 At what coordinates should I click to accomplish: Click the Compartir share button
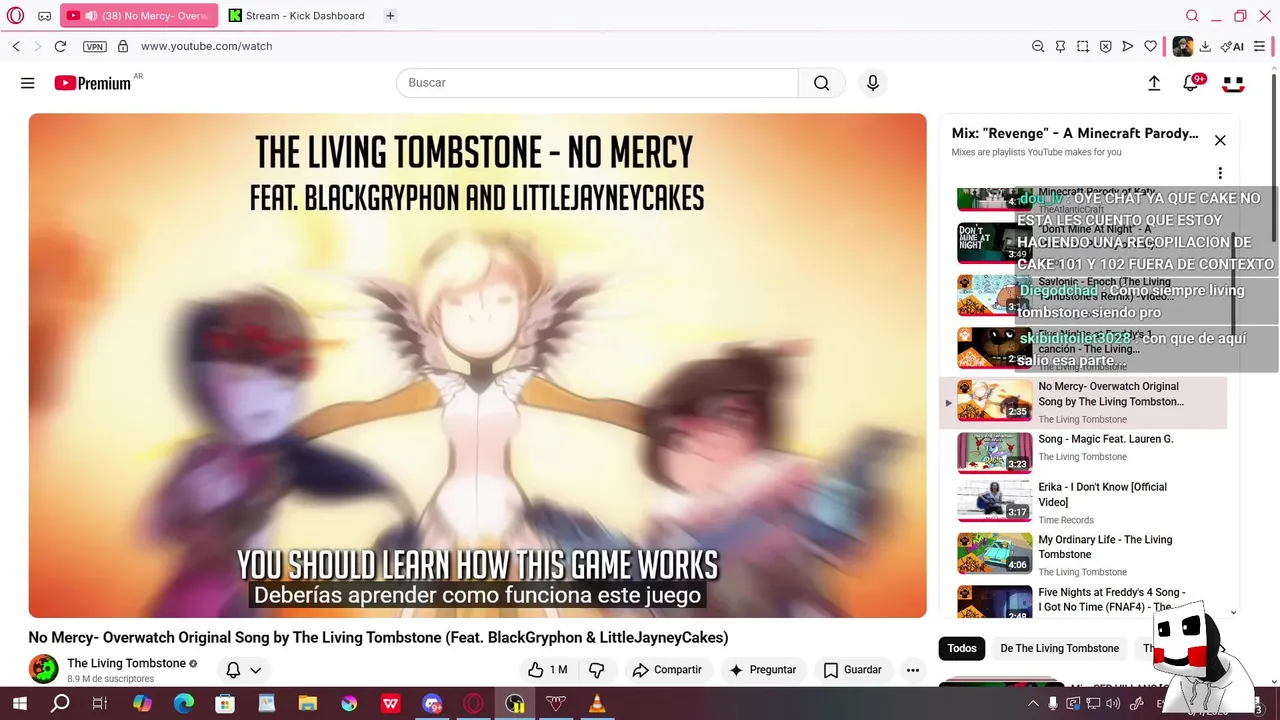pos(666,670)
